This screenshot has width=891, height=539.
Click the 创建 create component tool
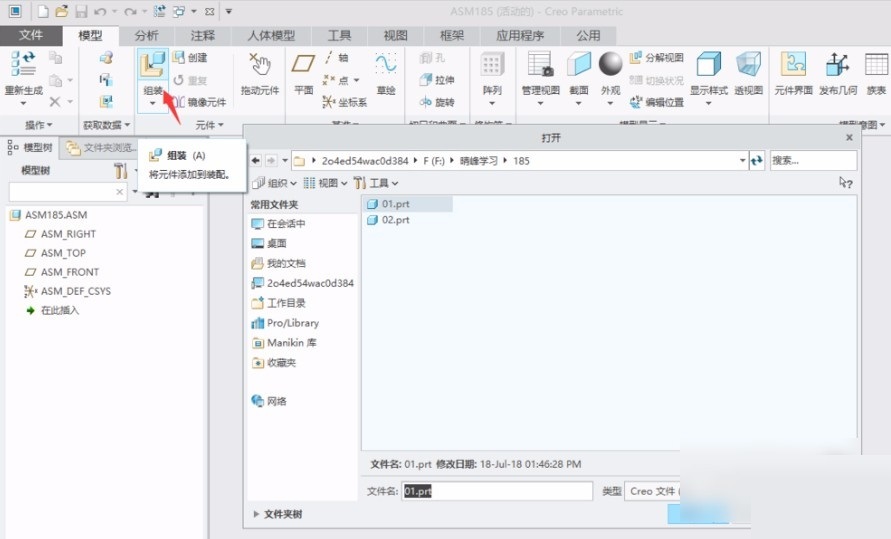(190, 58)
